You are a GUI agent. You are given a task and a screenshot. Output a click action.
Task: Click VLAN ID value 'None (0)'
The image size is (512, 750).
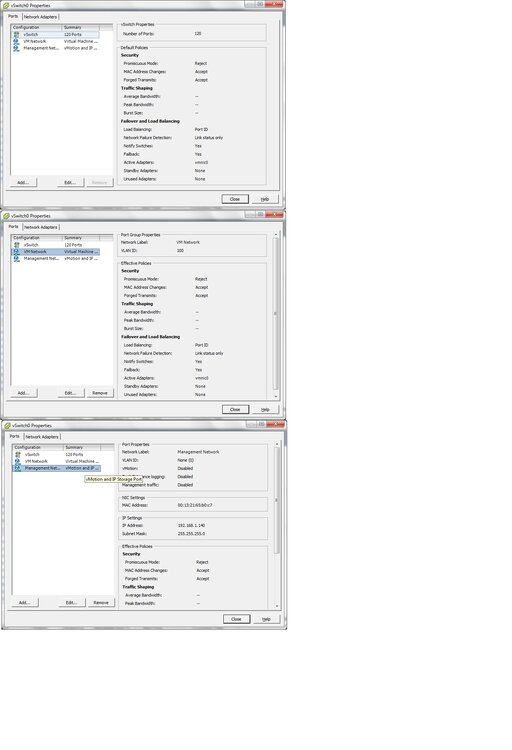coord(186,460)
